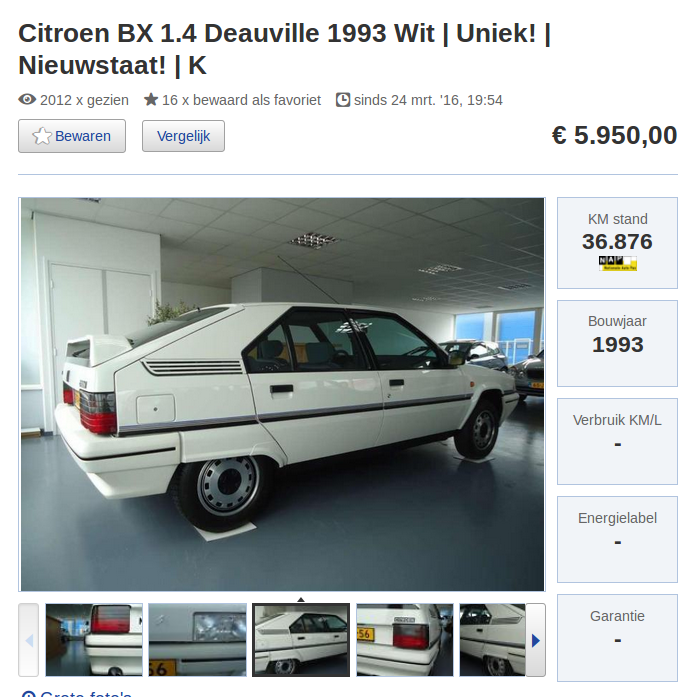Select the headlight close-up thumbnail
The image size is (694, 697).
[x=197, y=640]
